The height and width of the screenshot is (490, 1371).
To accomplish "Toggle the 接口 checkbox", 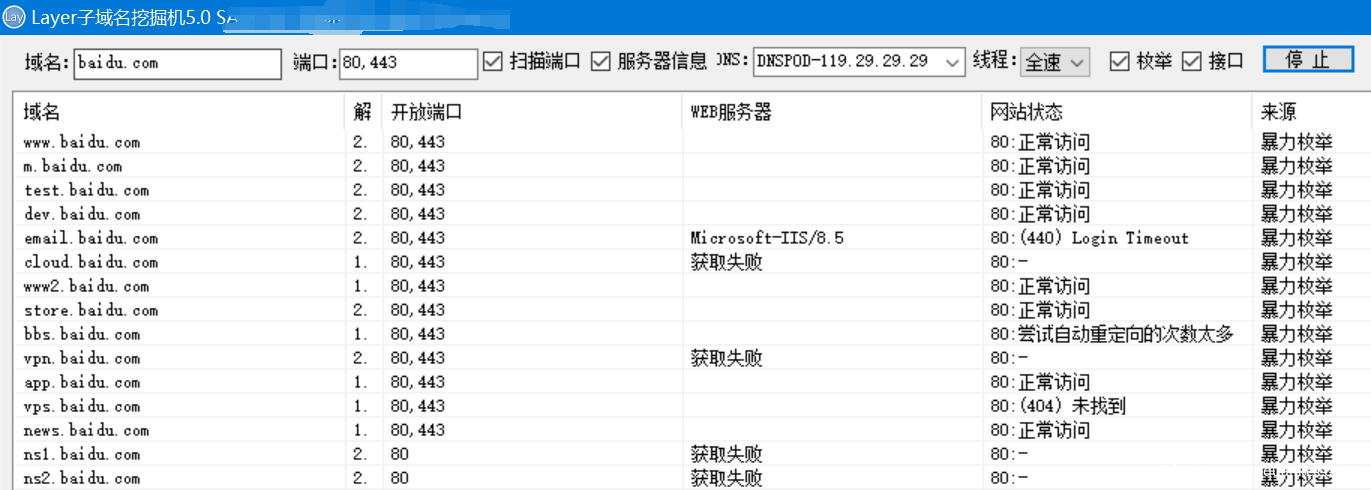I will pyautogui.click(x=1191, y=61).
